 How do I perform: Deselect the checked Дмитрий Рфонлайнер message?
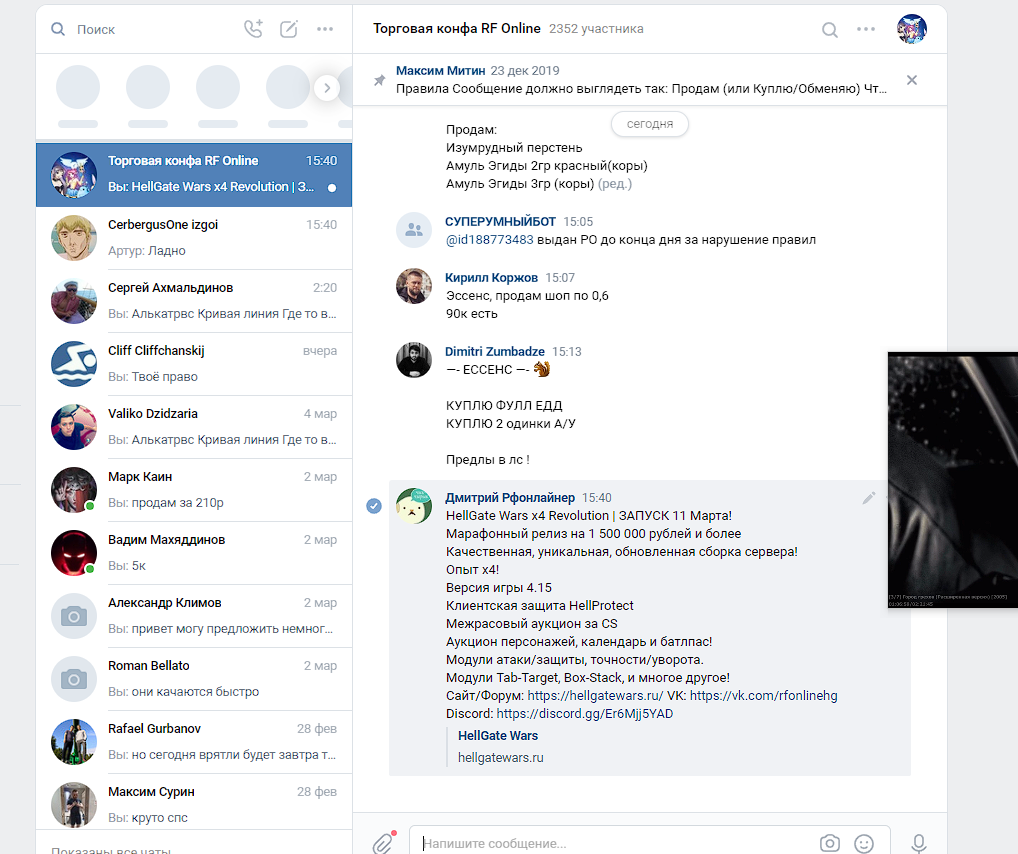374,505
